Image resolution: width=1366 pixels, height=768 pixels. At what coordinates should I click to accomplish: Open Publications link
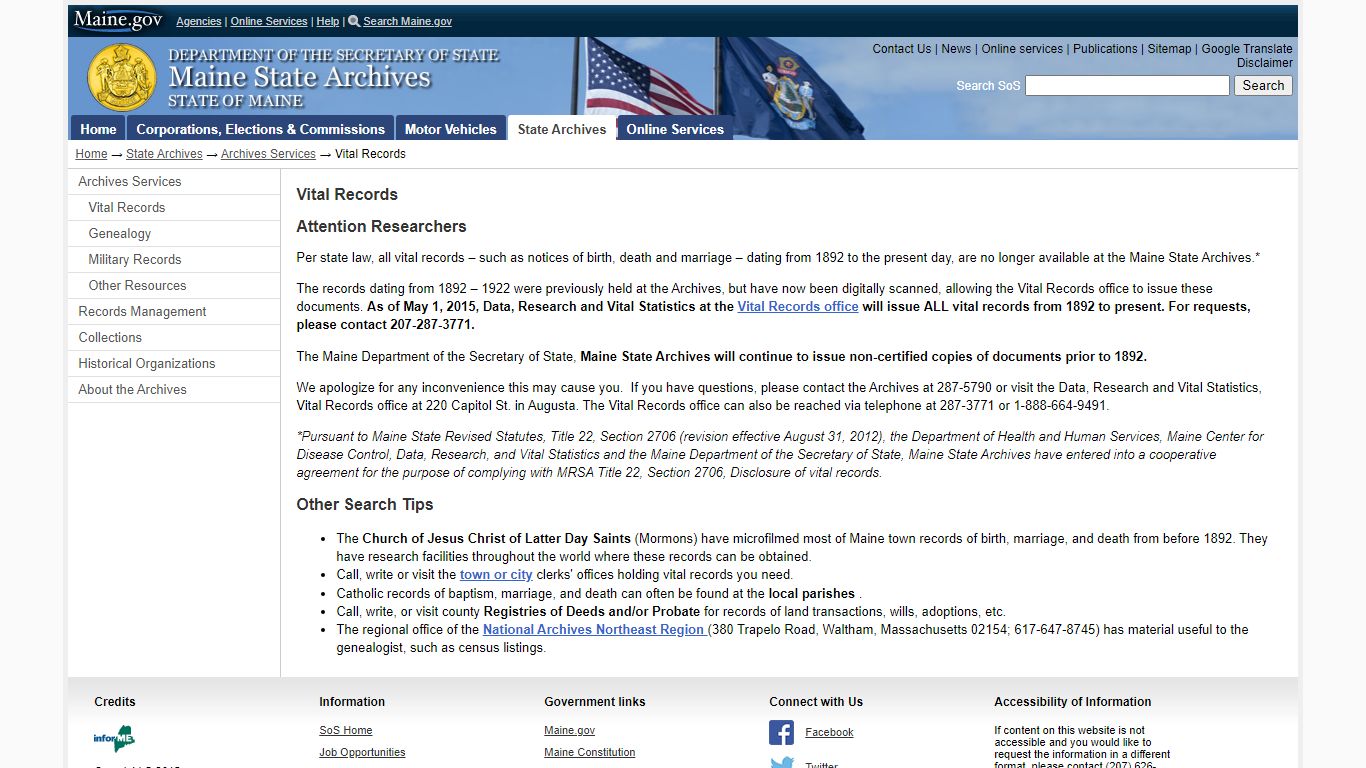pos(1105,49)
